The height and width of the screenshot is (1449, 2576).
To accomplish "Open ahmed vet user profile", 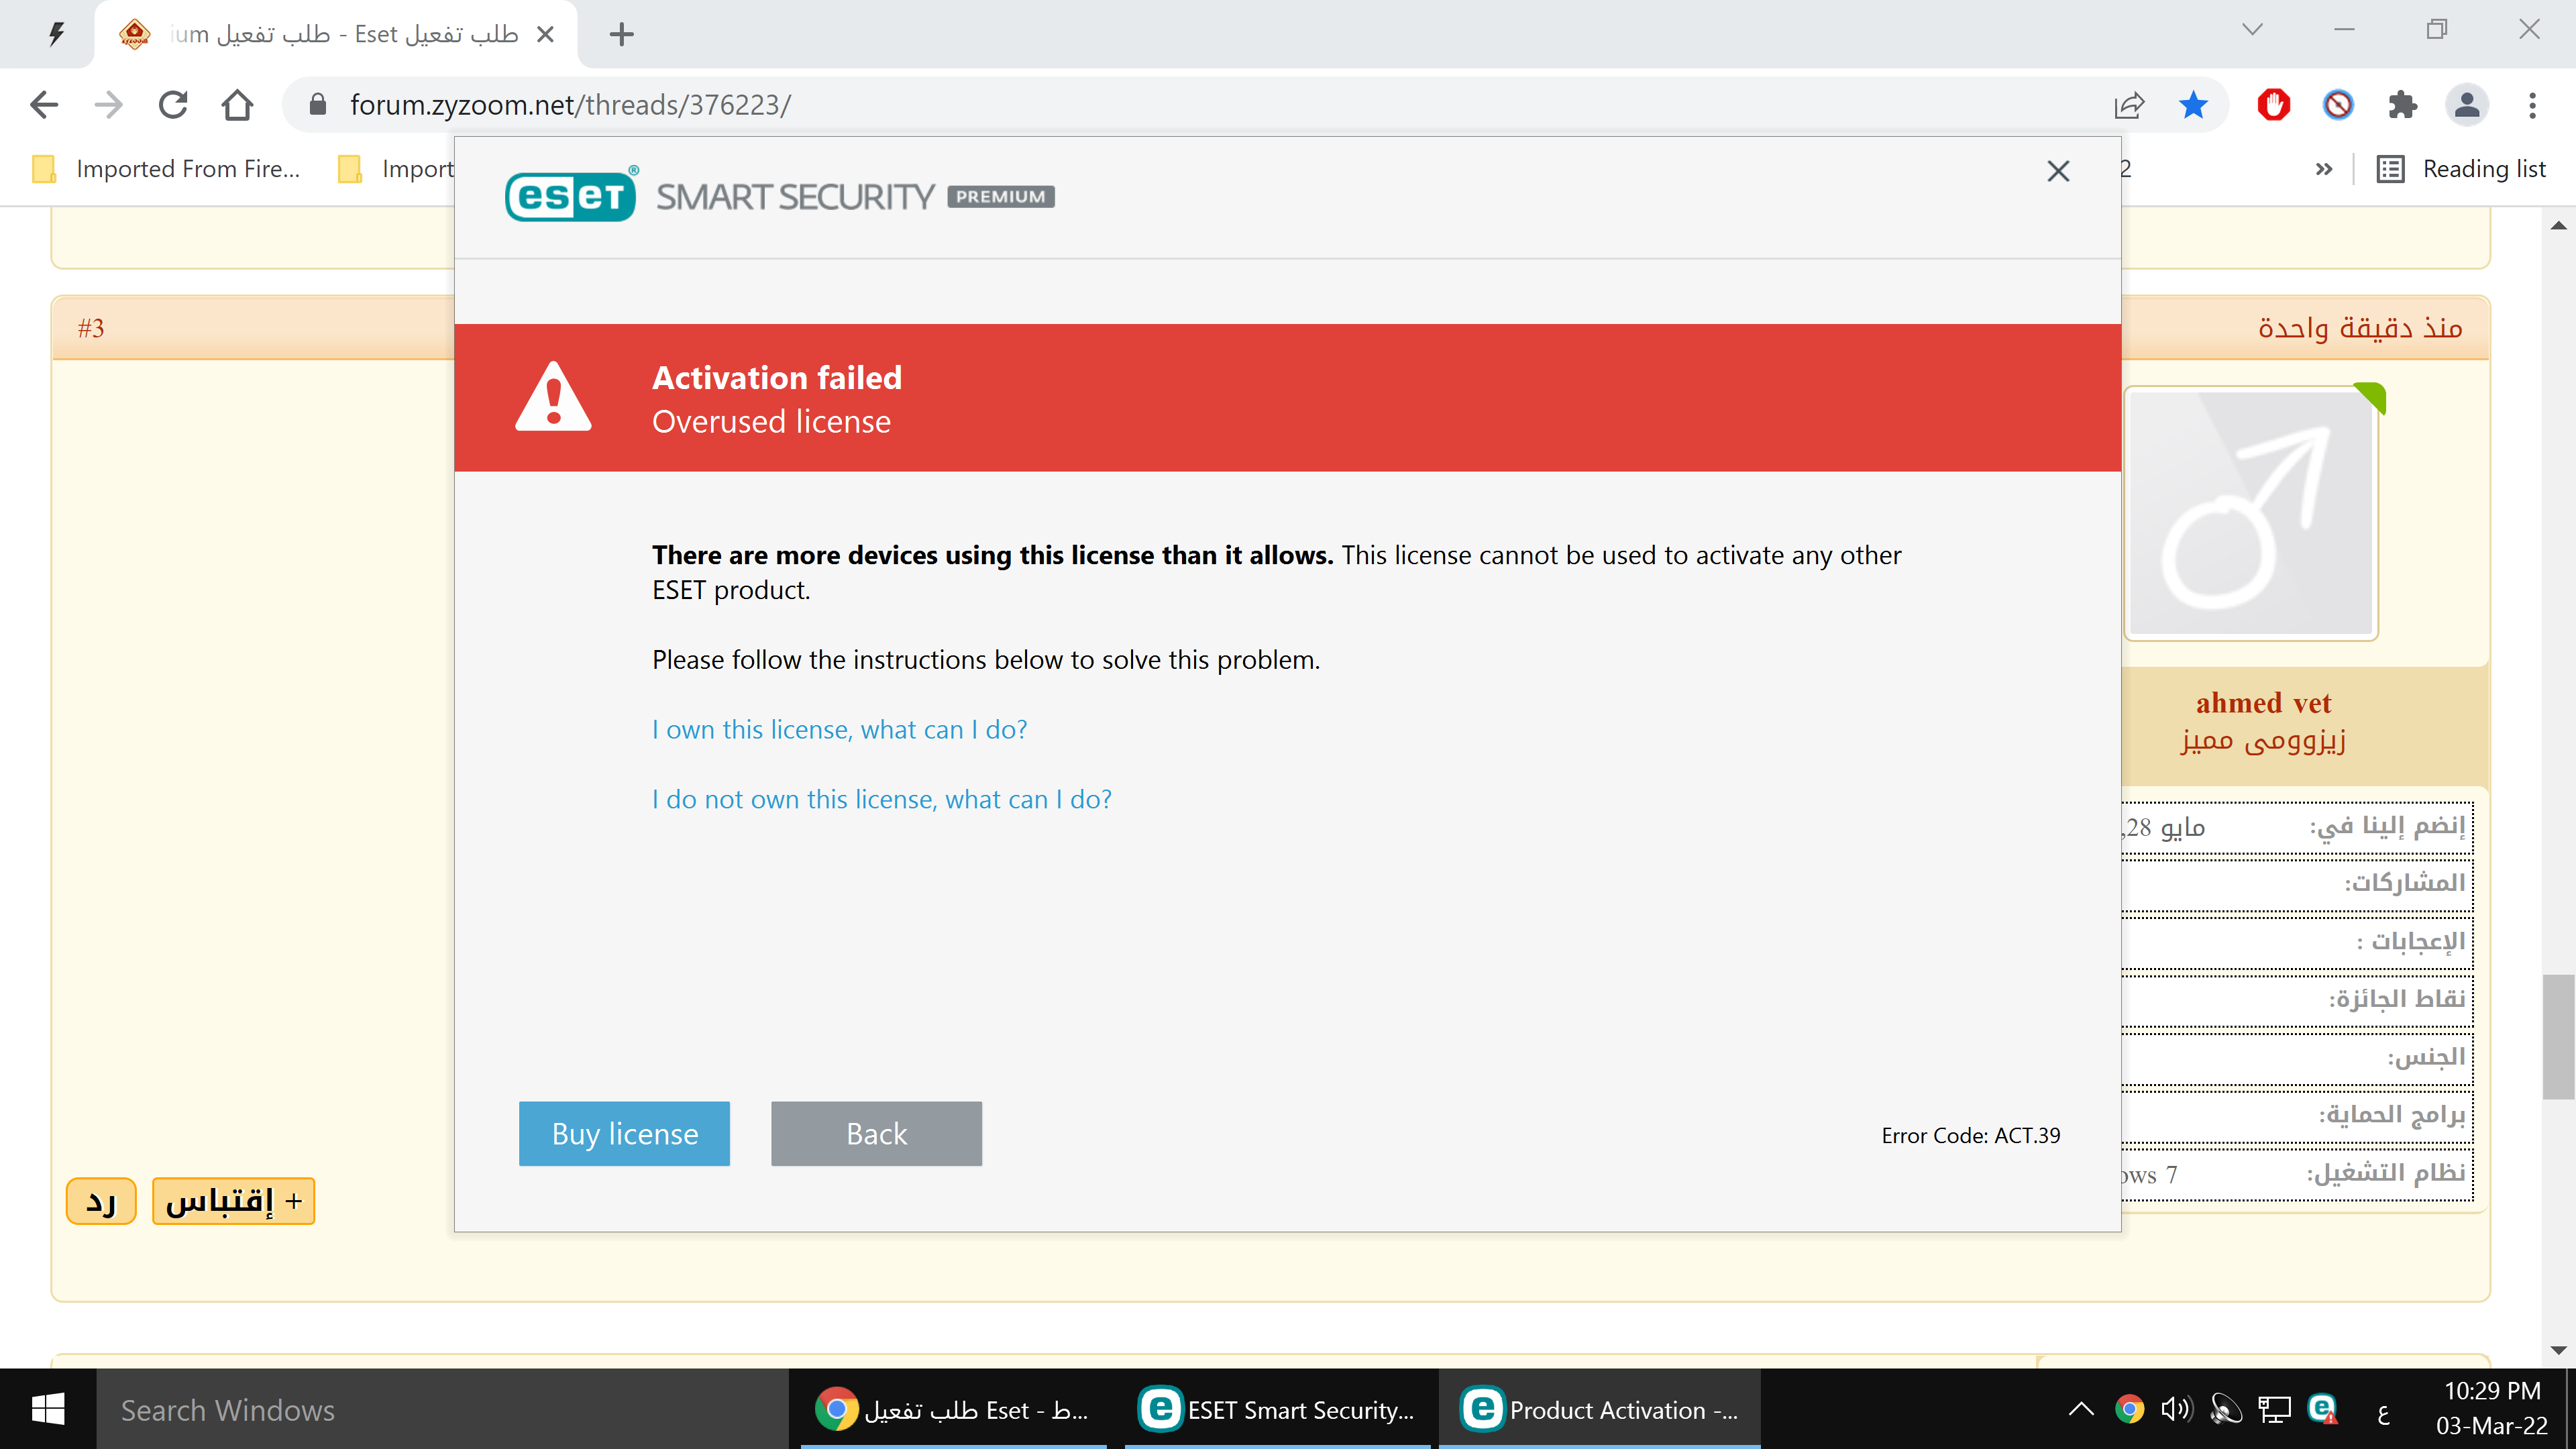I will 2263,703.
